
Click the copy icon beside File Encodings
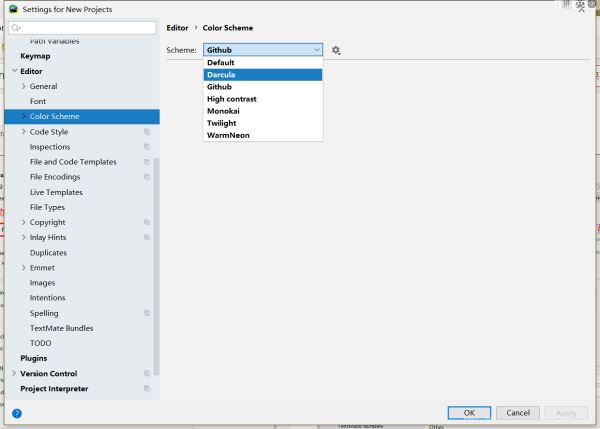click(146, 177)
